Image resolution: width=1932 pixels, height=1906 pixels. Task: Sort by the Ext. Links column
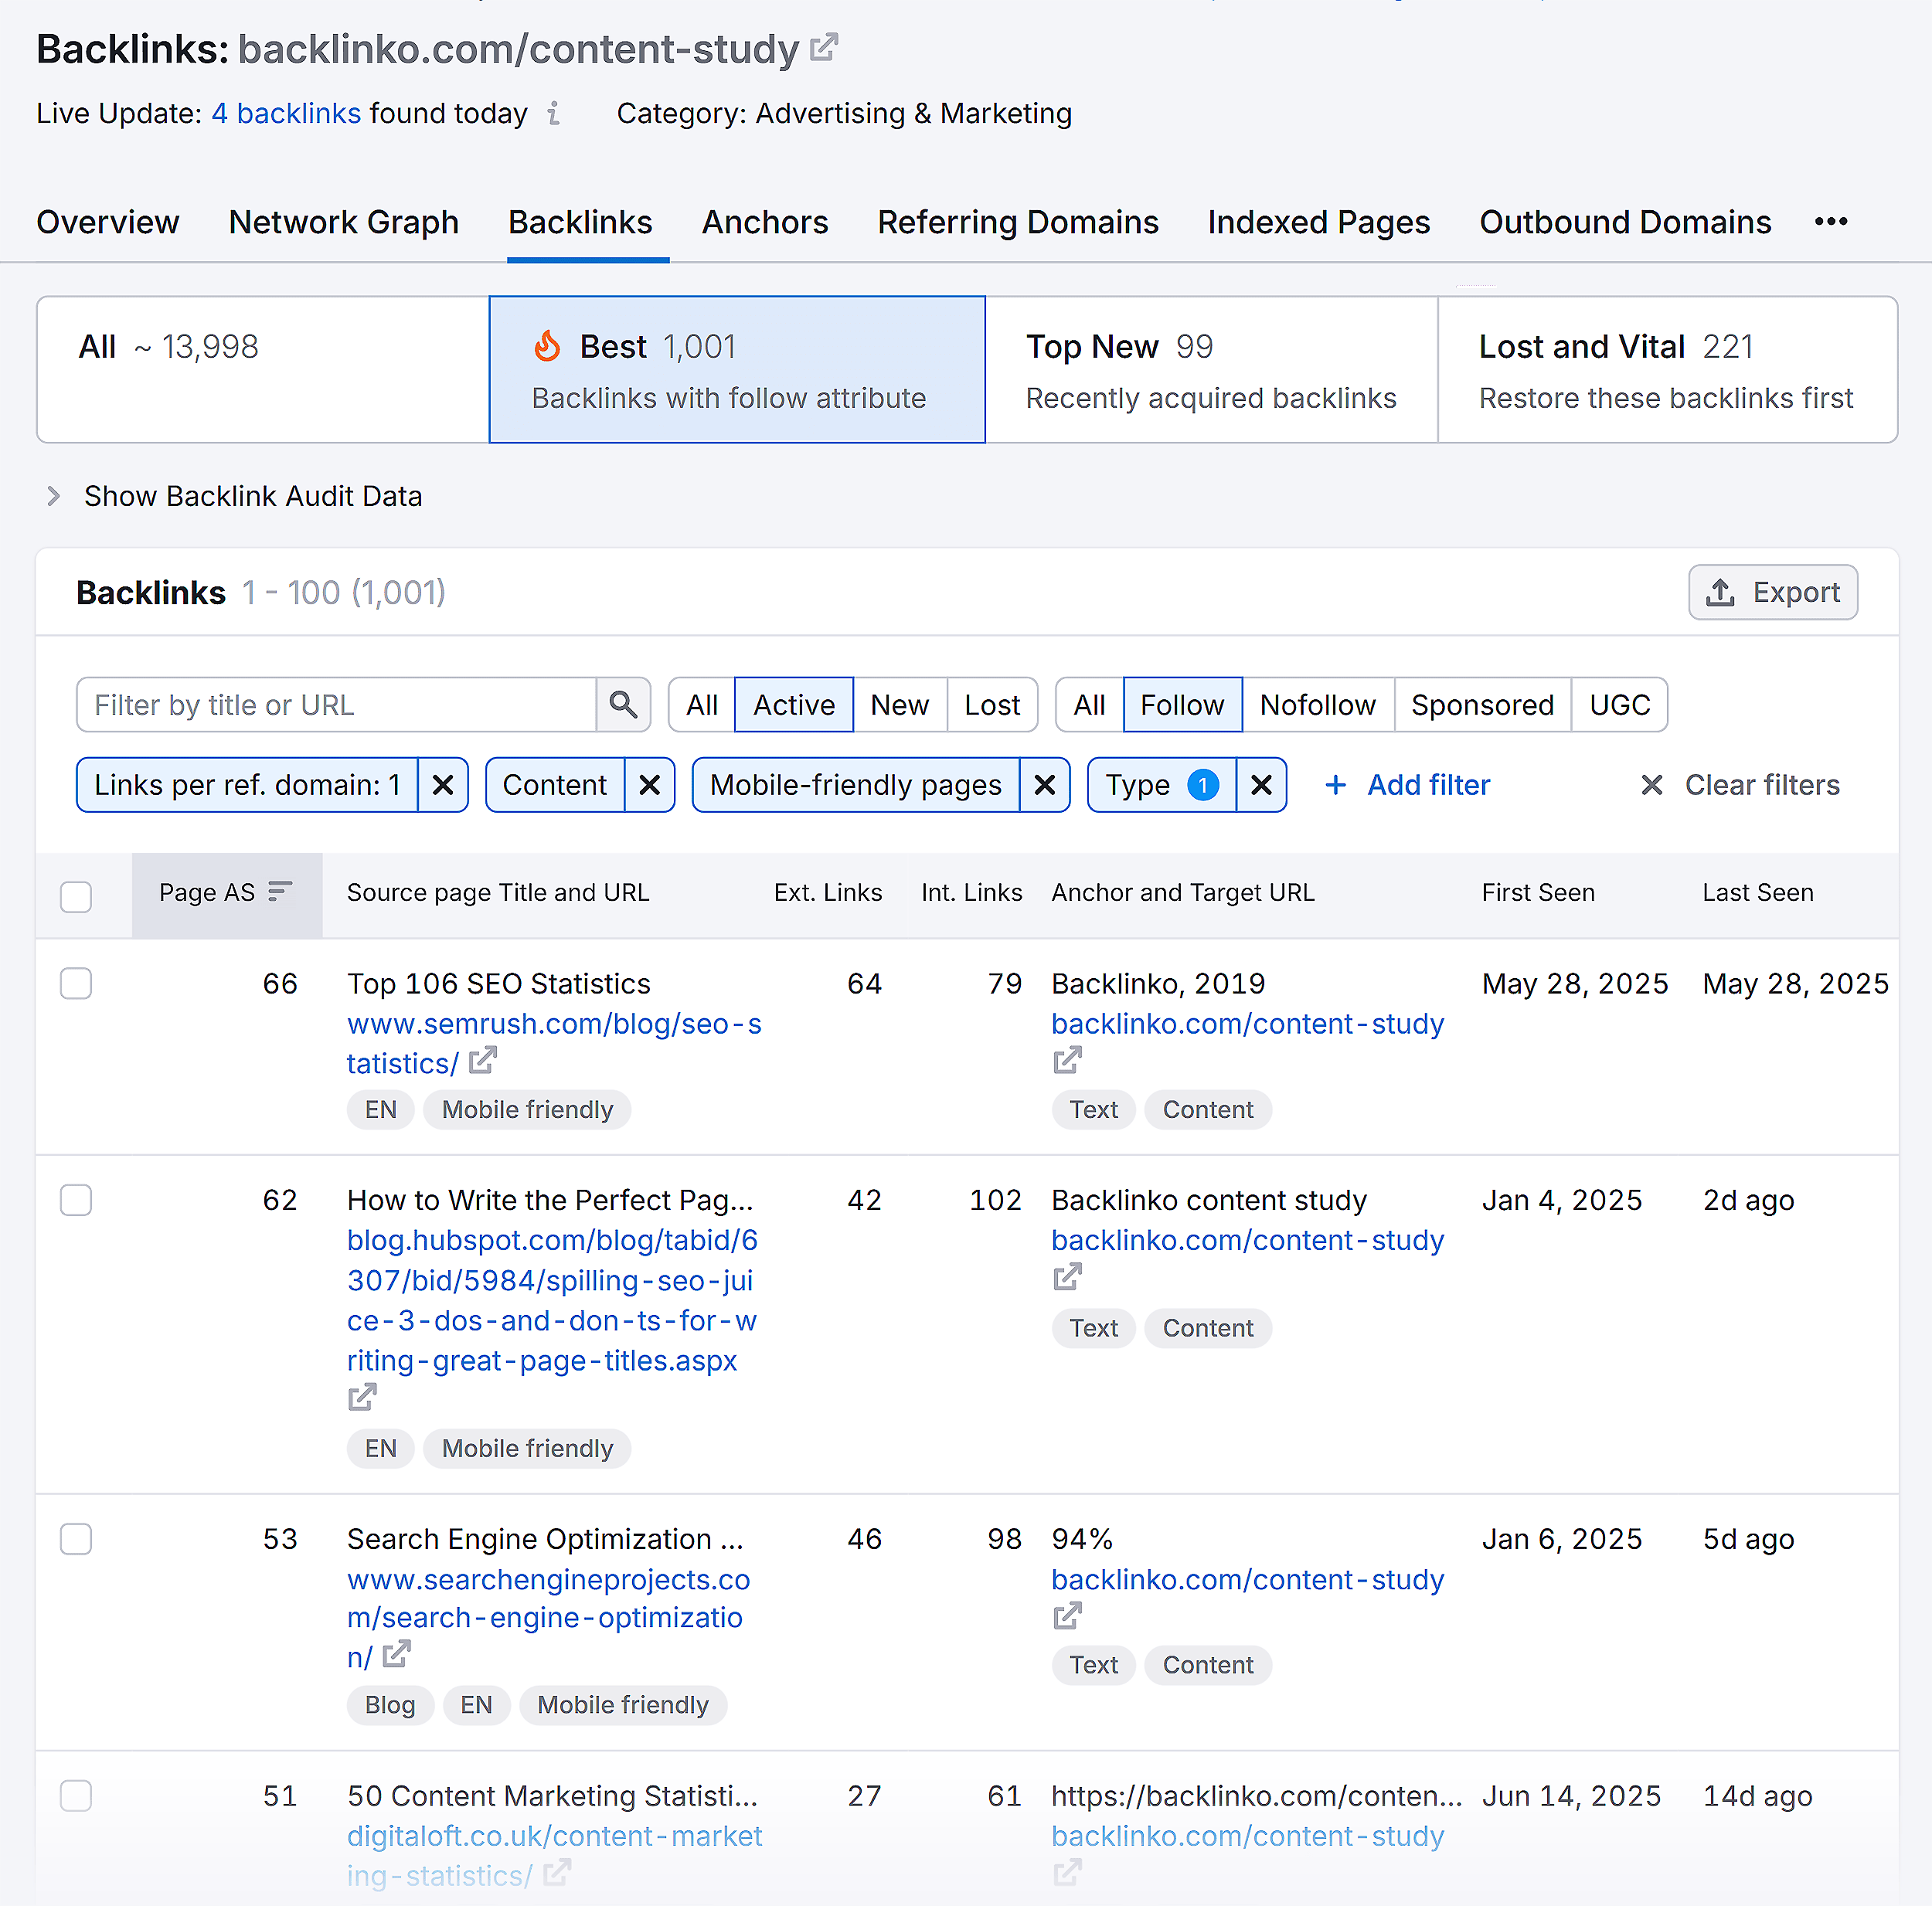click(828, 892)
